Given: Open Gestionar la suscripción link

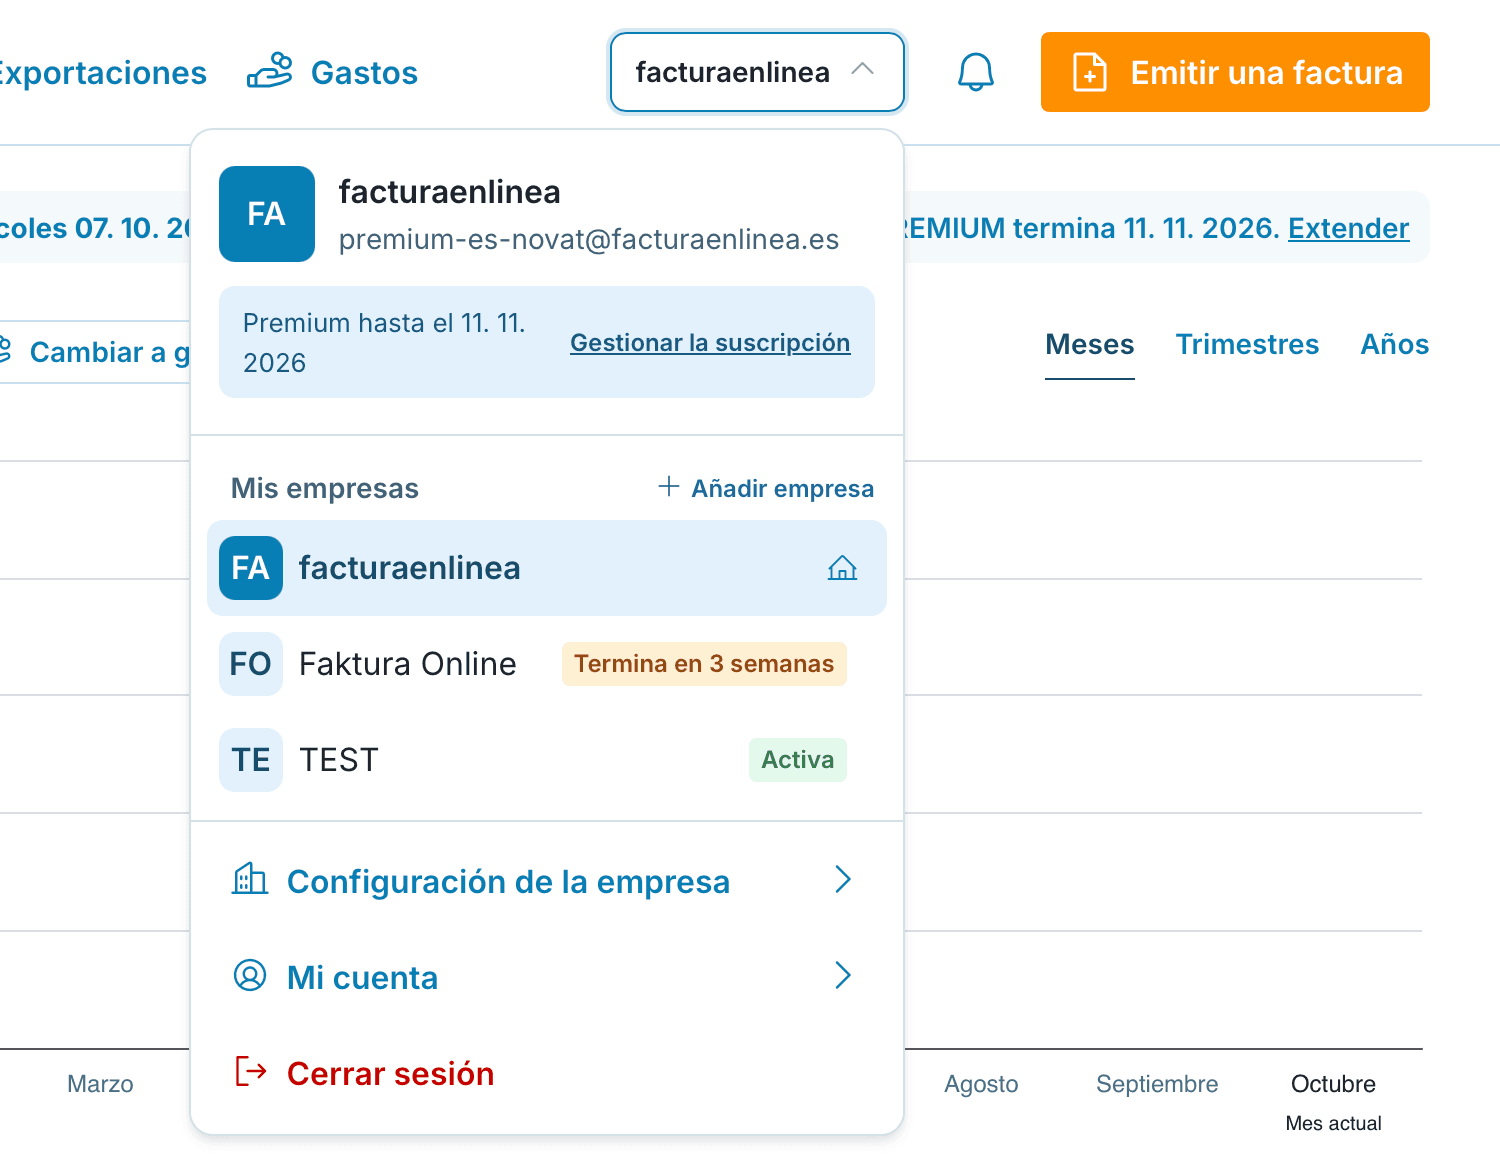Looking at the screenshot, I should tap(710, 342).
